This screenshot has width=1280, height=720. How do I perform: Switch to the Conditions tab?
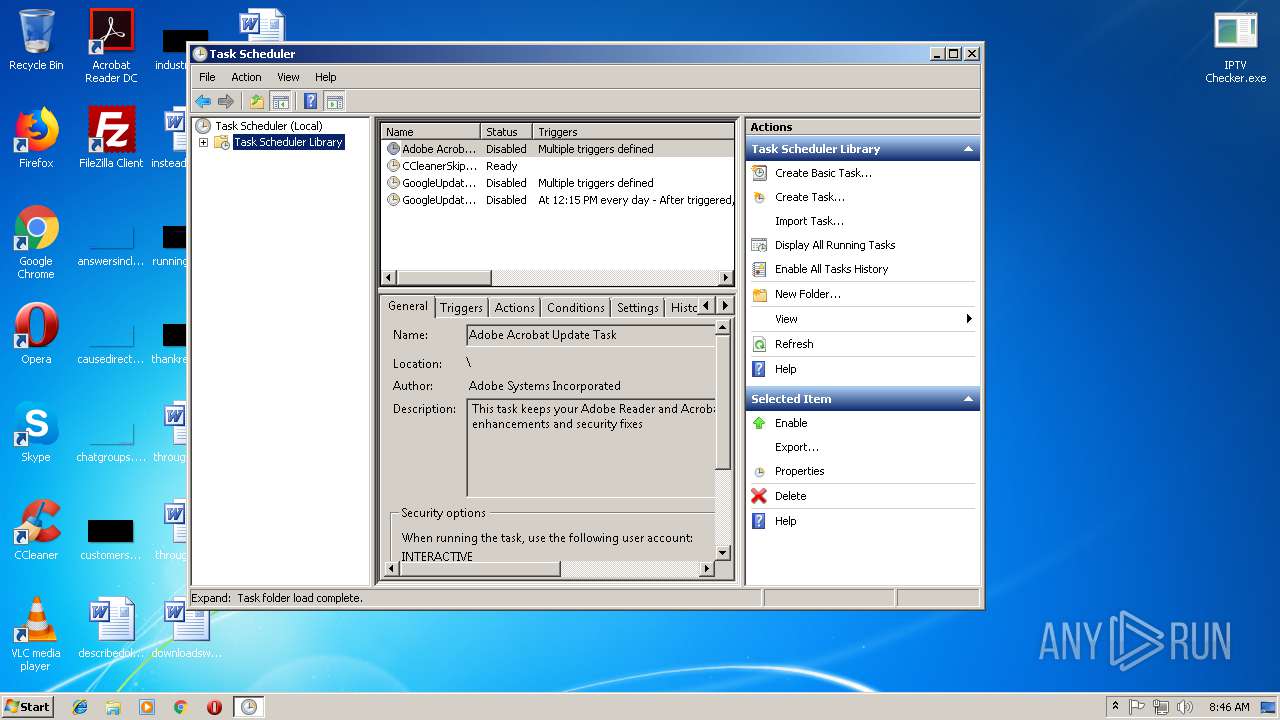point(576,308)
